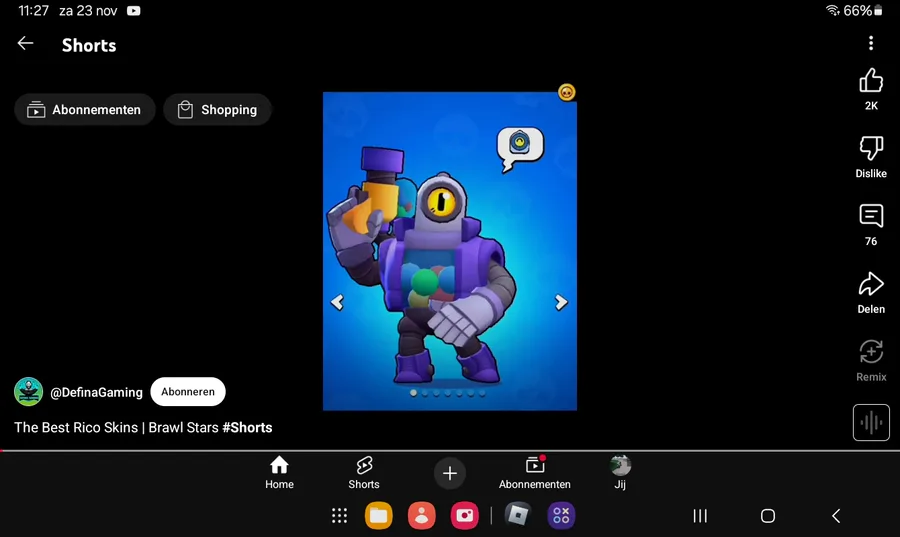Tap the Wi-Fi status icon
The height and width of the screenshot is (537, 900).
point(832,10)
